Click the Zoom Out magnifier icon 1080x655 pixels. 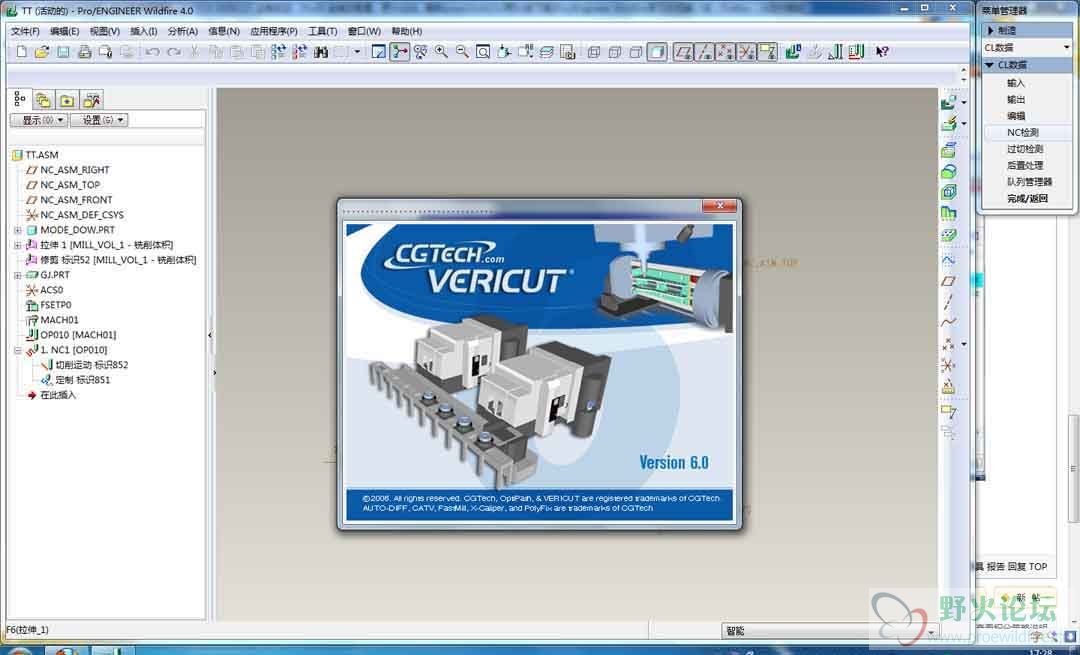[x=462, y=52]
